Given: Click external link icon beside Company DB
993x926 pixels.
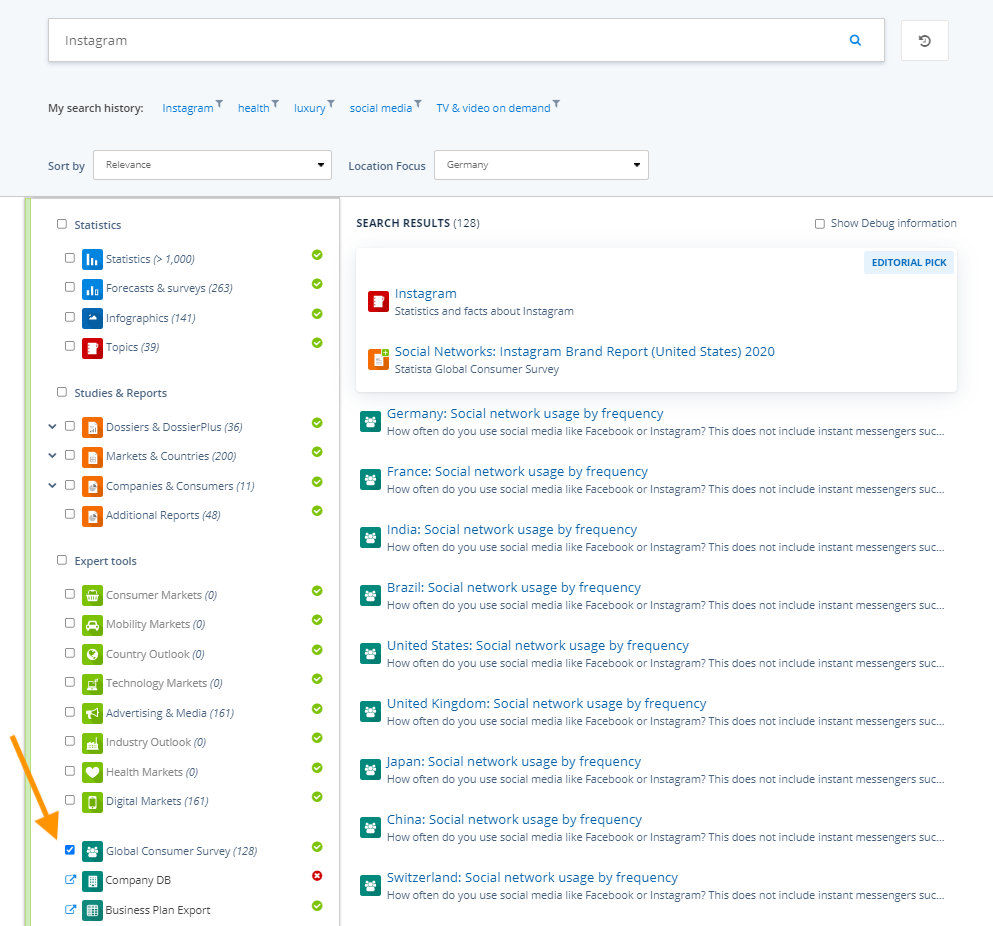Looking at the screenshot, I should (x=70, y=880).
